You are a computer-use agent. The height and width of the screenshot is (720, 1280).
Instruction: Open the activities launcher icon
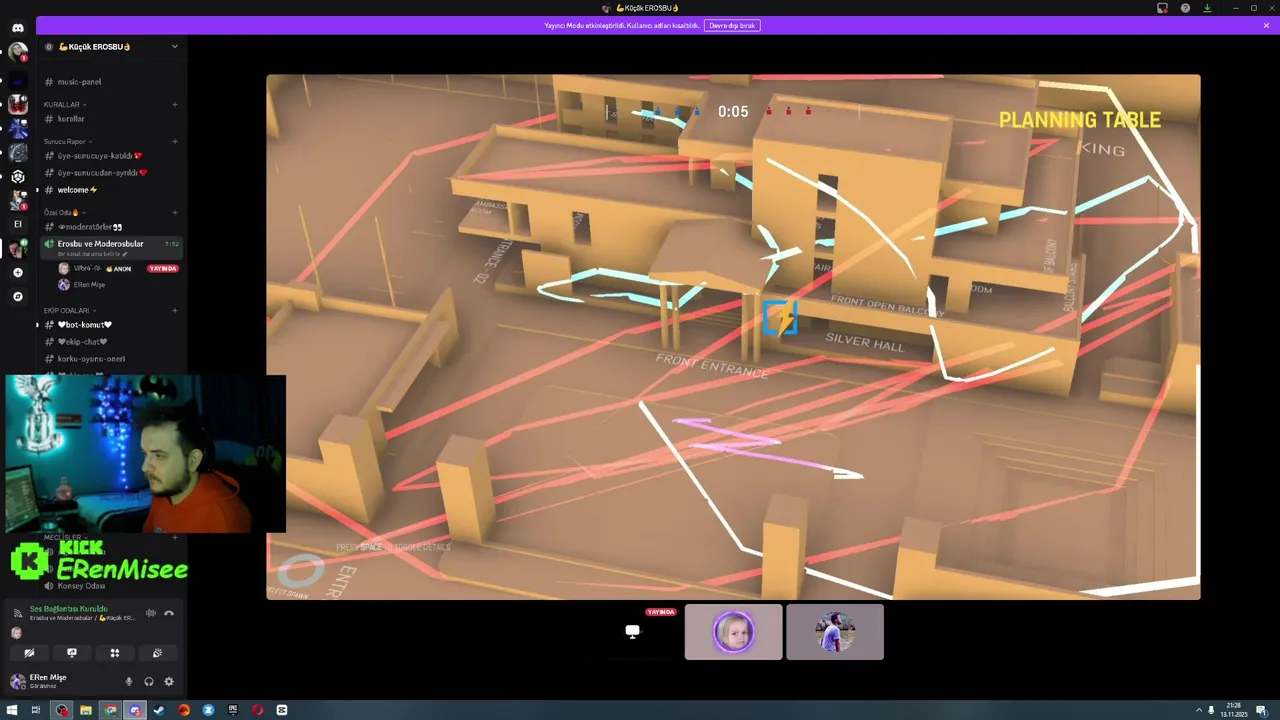(115, 653)
